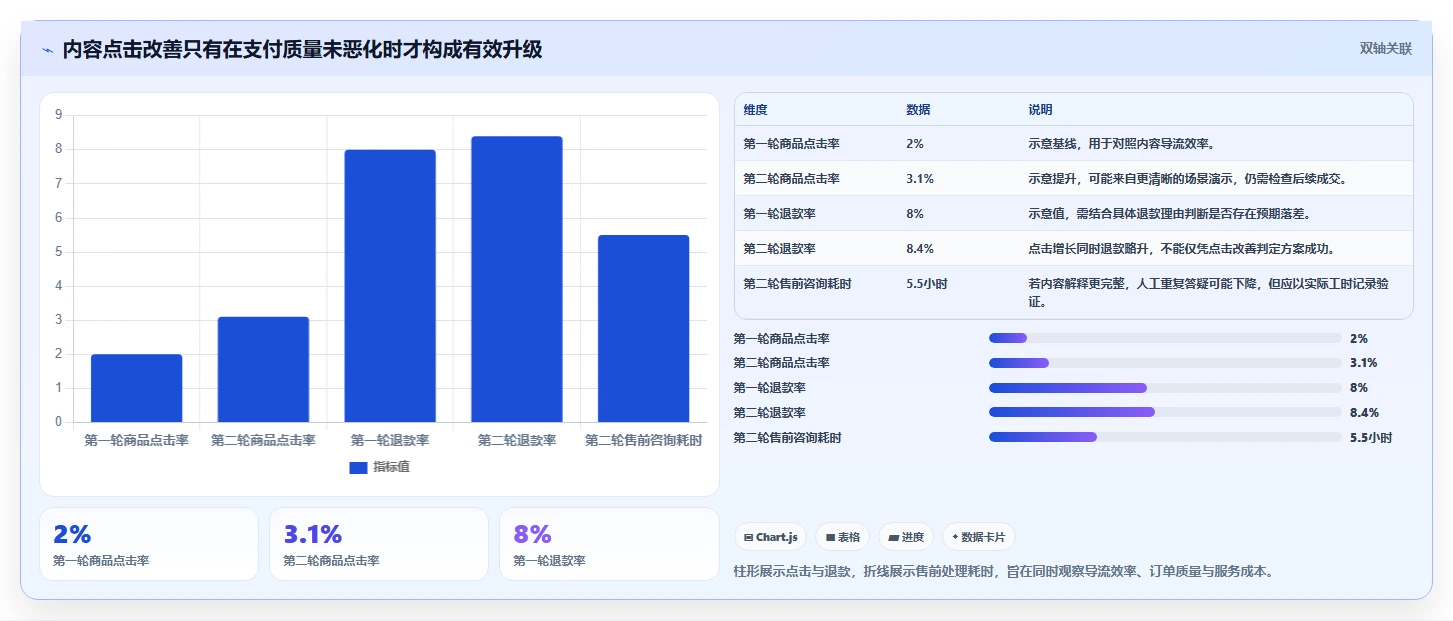Click the 第二轮退款率 bar in the chart
Image resolution: width=1453 pixels, height=621 pixels.
coord(517,279)
